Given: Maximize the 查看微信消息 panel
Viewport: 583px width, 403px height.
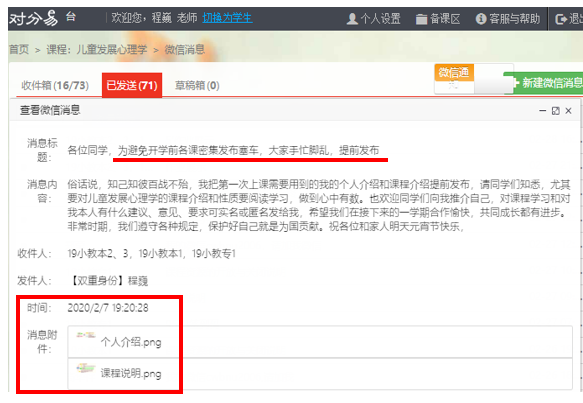Looking at the screenshot, I should click(x=555, y=110).
